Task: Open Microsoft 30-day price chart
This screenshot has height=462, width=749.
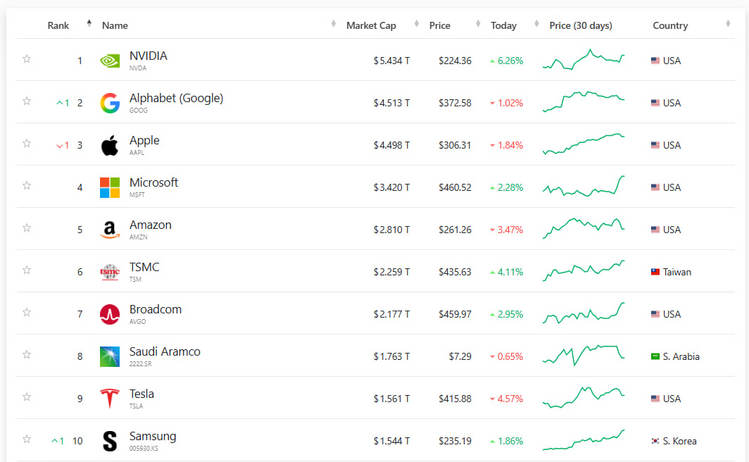Action: coord(583,186)
